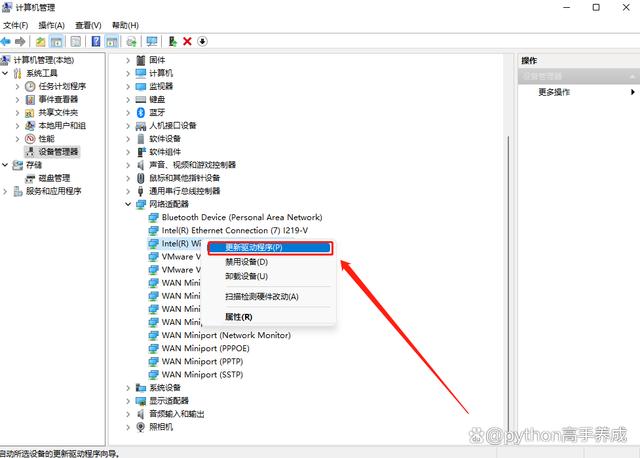Screen dimensions: 640x458
Task: Toggle the show/hide console tree icon
Action: 56,41
